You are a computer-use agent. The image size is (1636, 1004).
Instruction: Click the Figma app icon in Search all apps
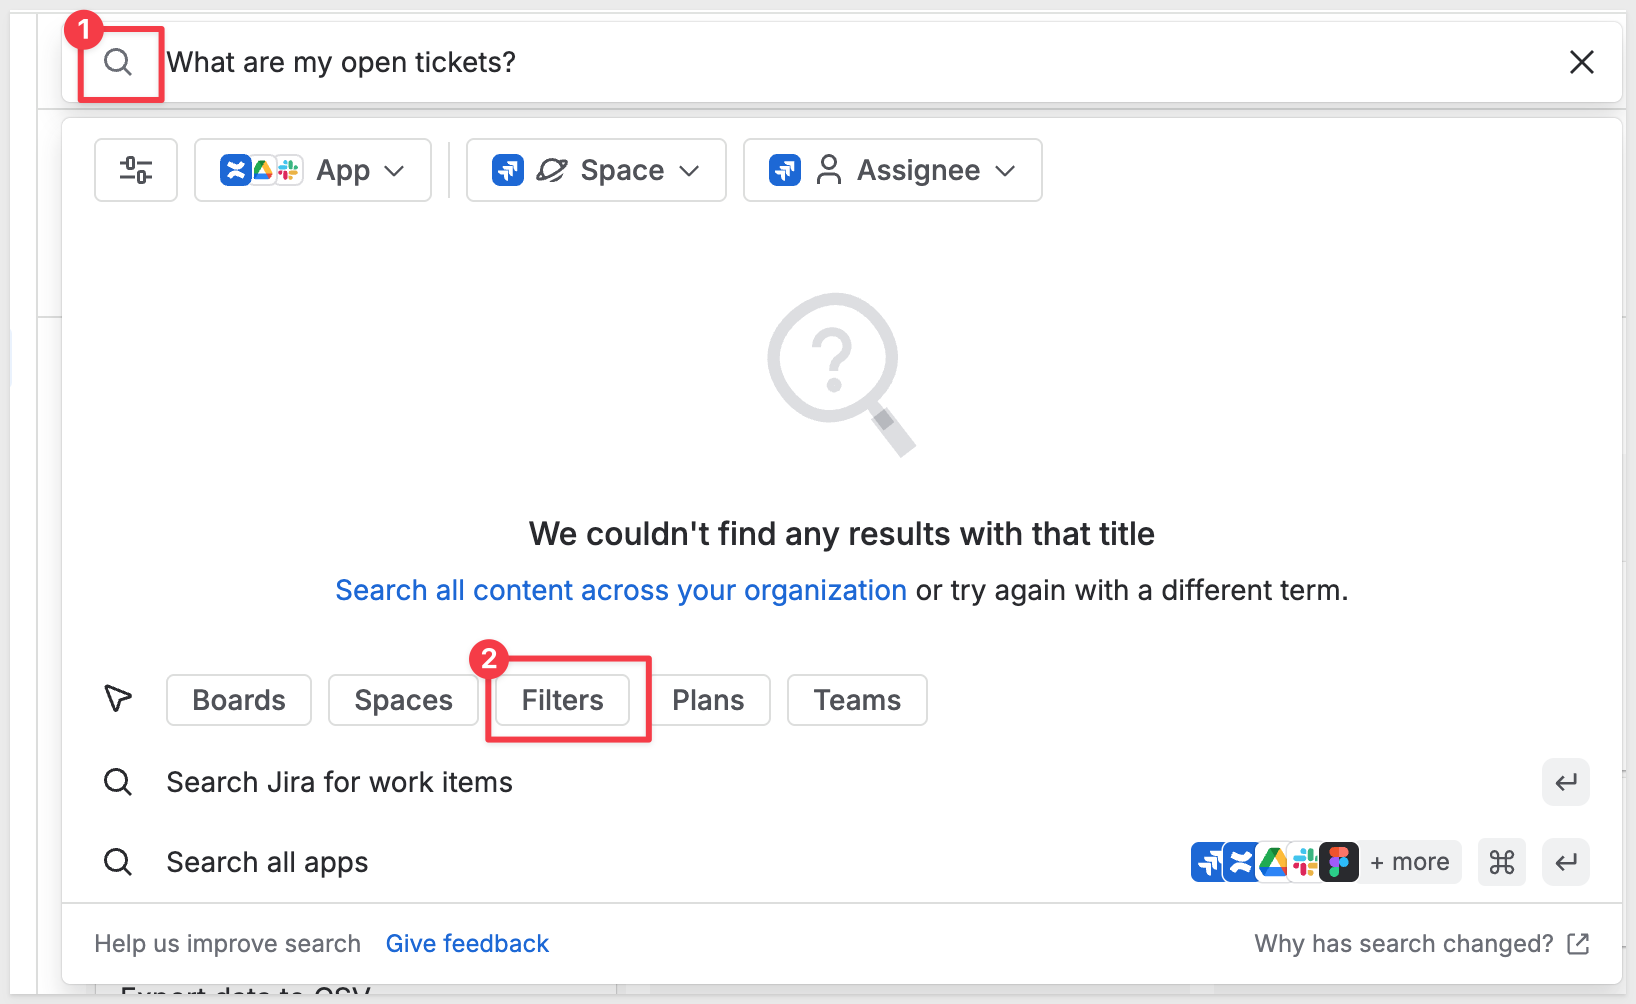click(x=1339, y=862)
